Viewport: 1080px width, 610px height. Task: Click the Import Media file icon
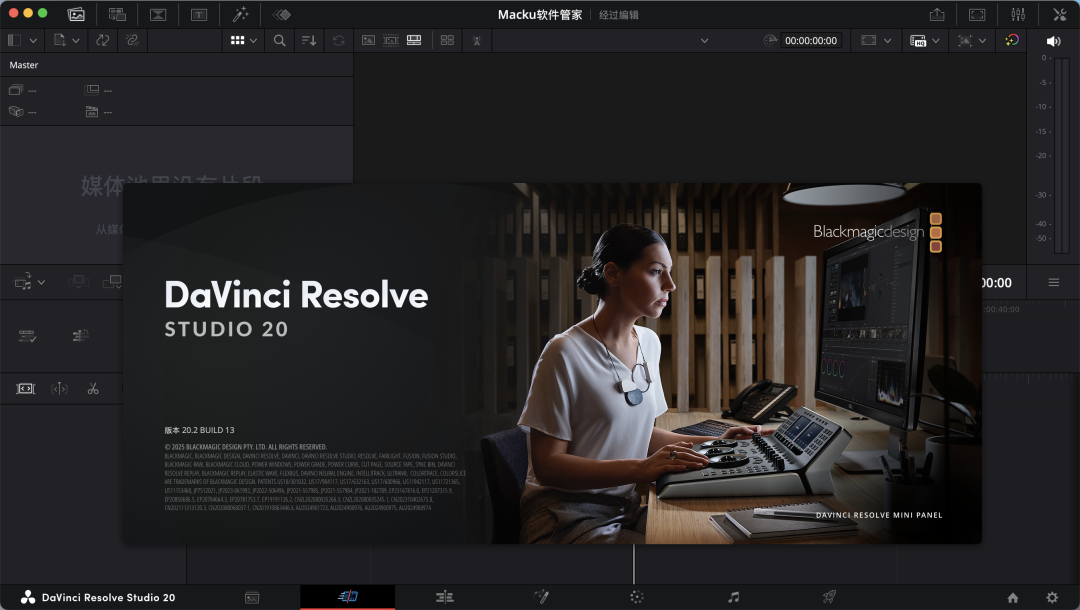click(x=60, y=41)
